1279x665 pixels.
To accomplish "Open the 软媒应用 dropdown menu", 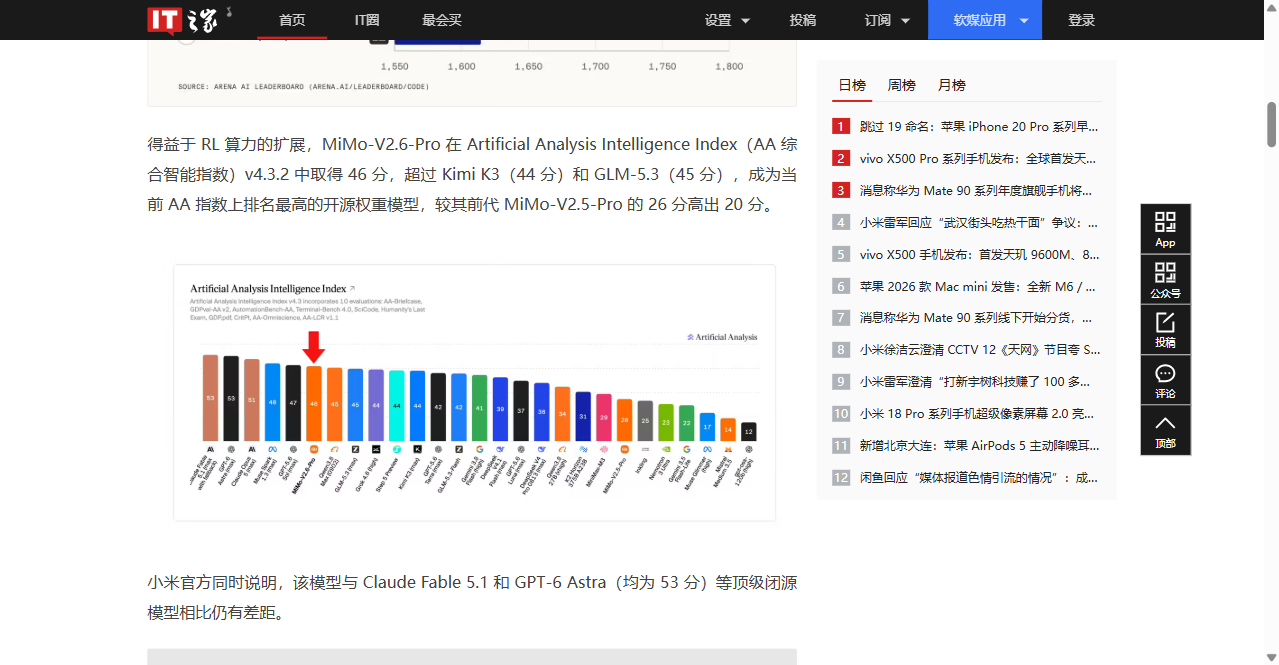I will point(985,20).
